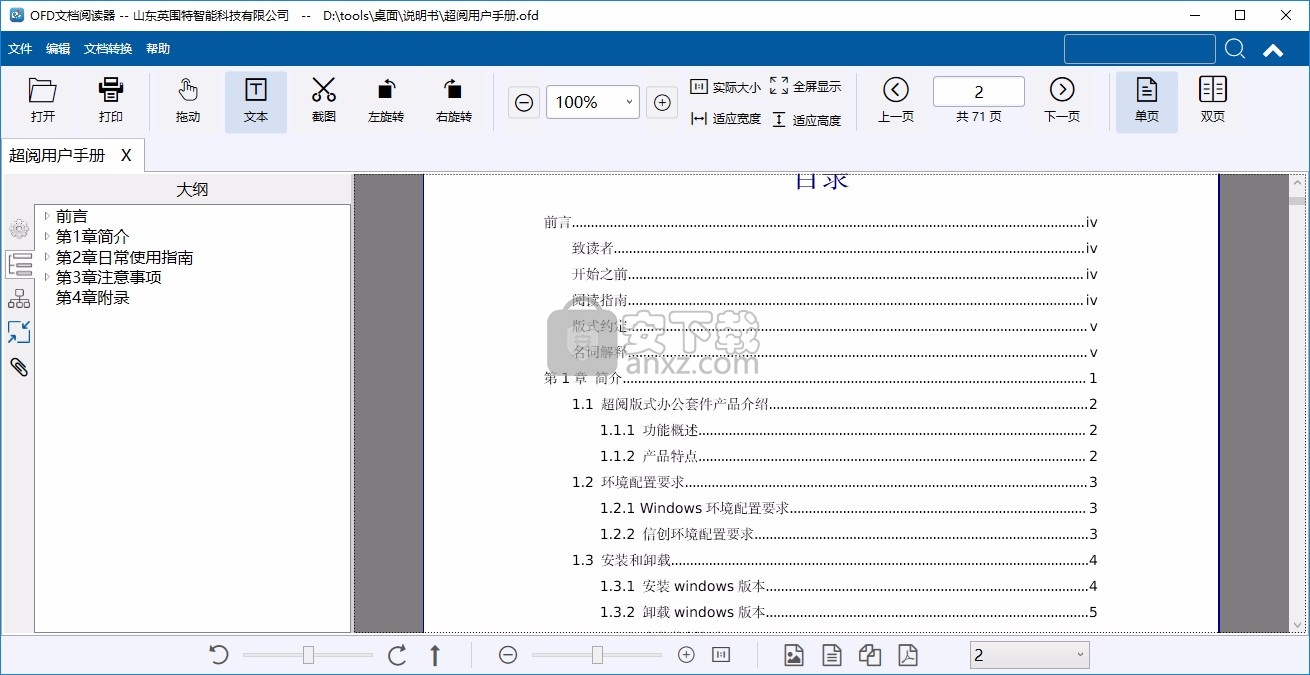1310x675 pixels.
Task: Expand the 第3章注意事项 outline node
Action: (47, 277)
